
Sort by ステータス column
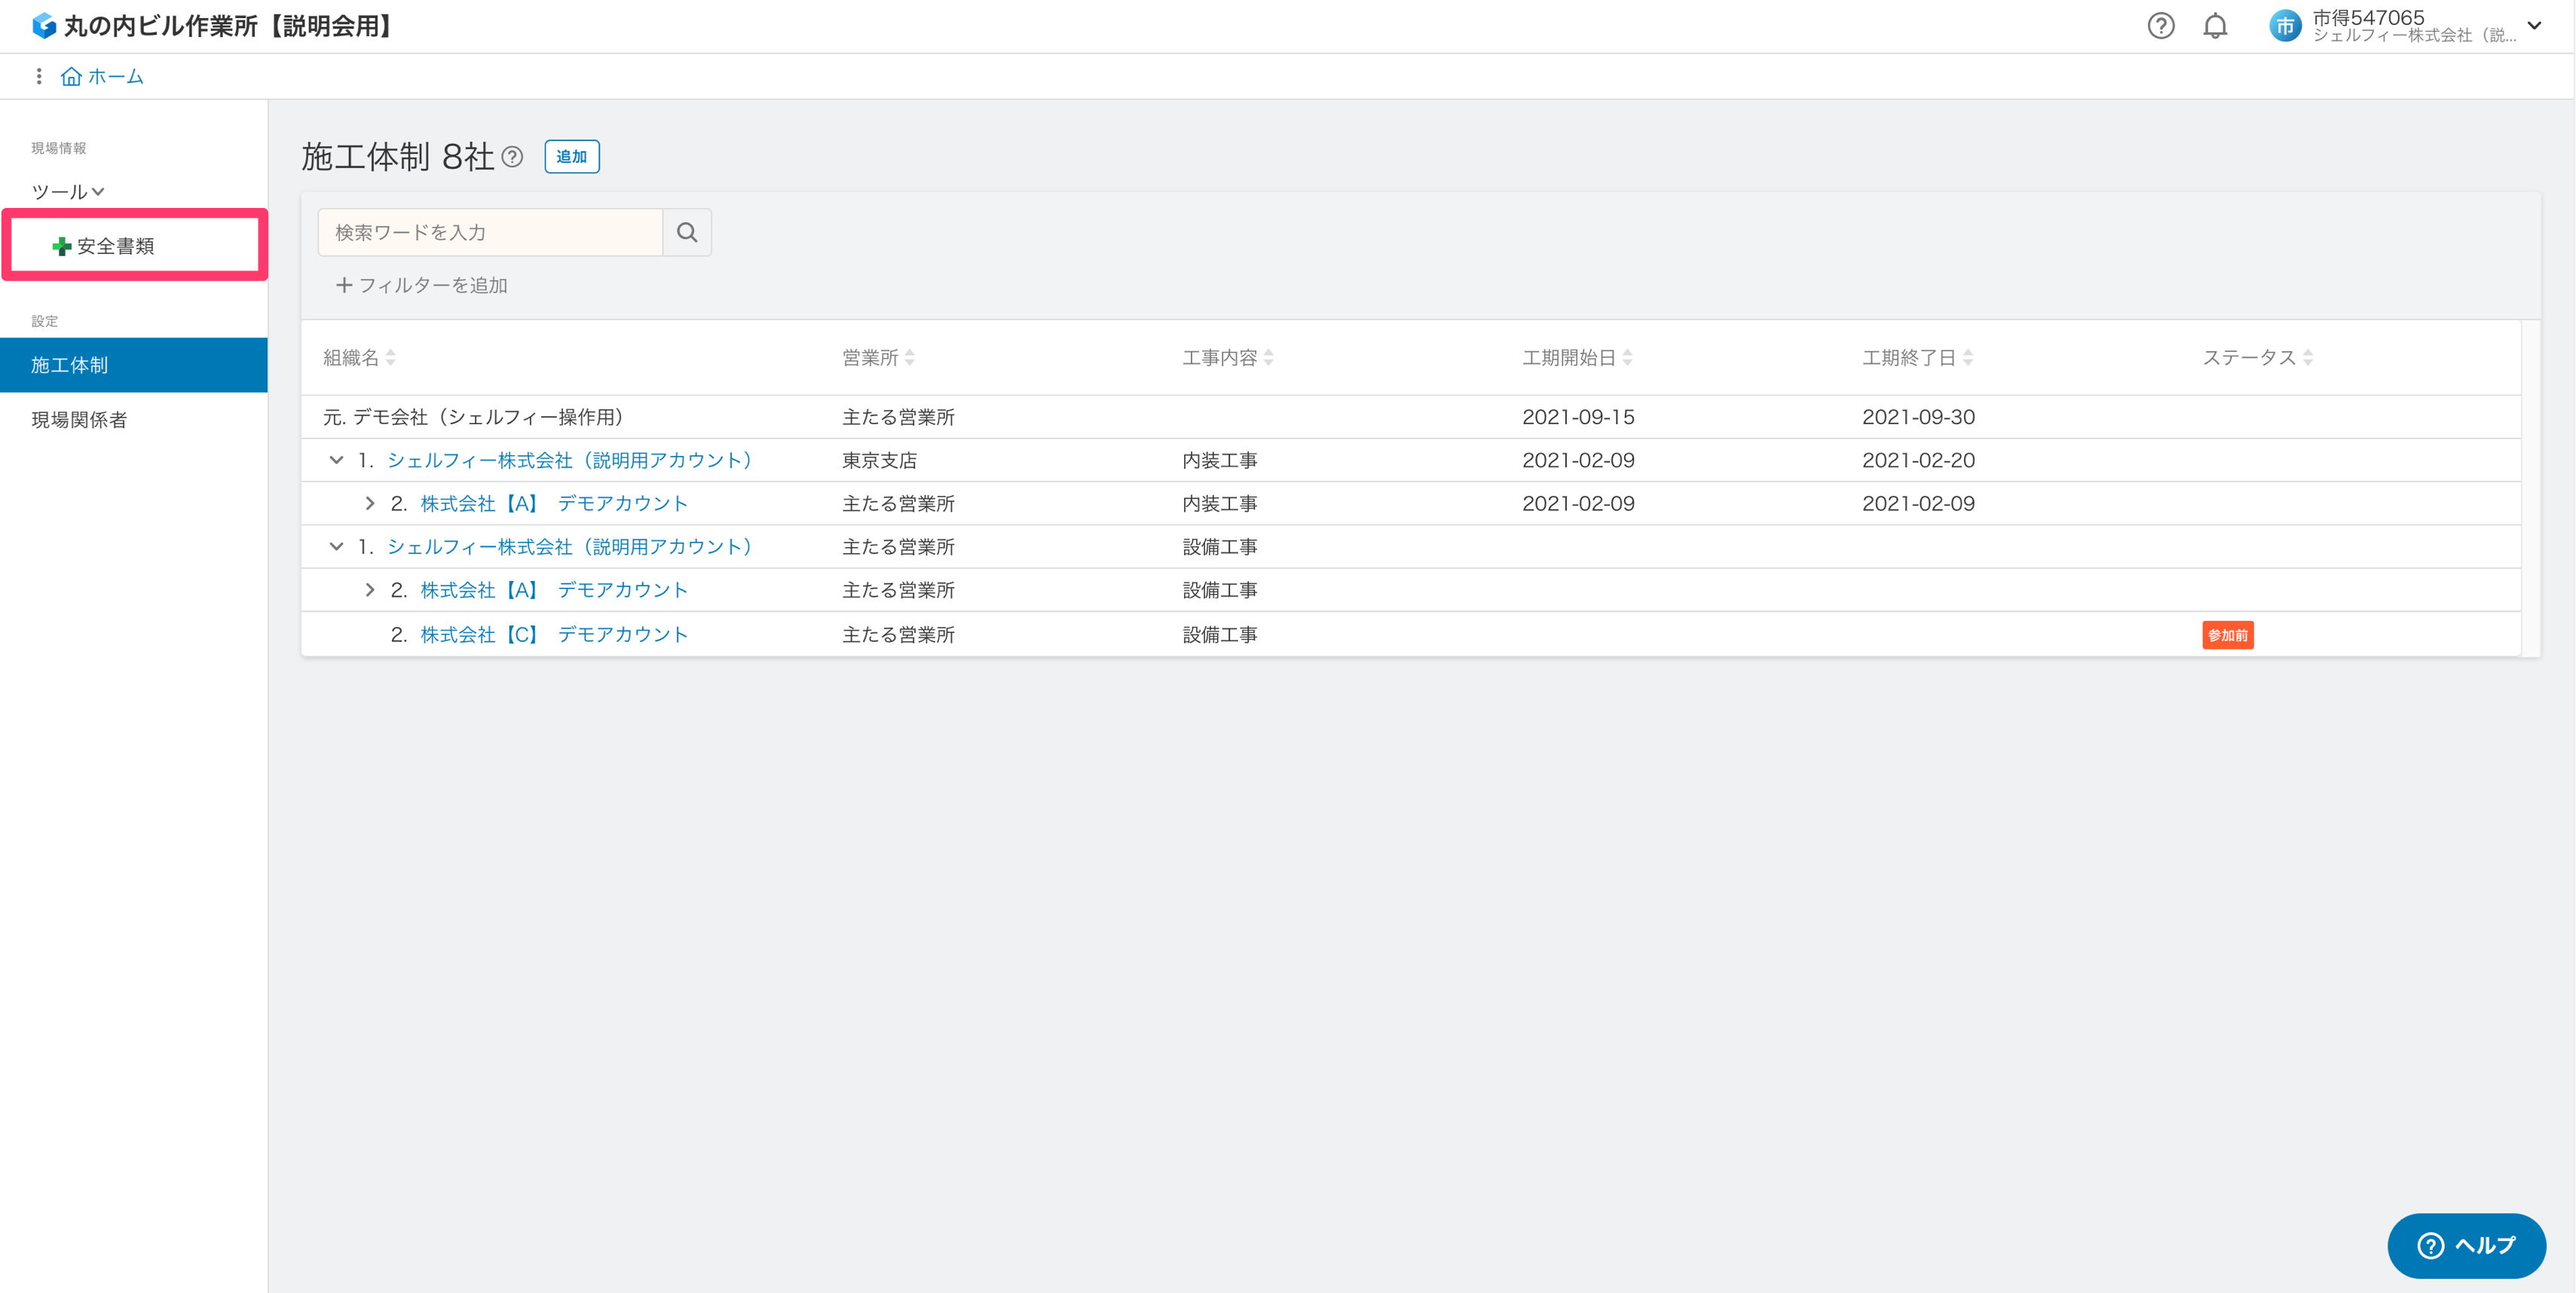click(x=2307, y=358)
